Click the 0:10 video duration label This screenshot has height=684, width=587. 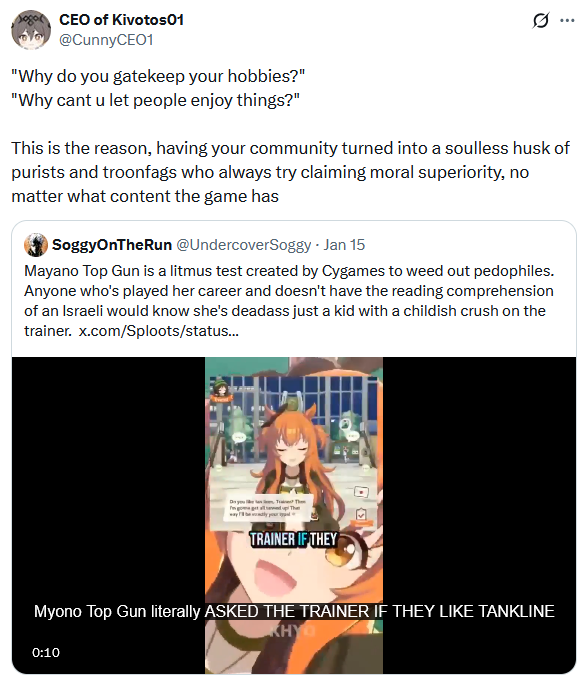(x=46, y=653)
